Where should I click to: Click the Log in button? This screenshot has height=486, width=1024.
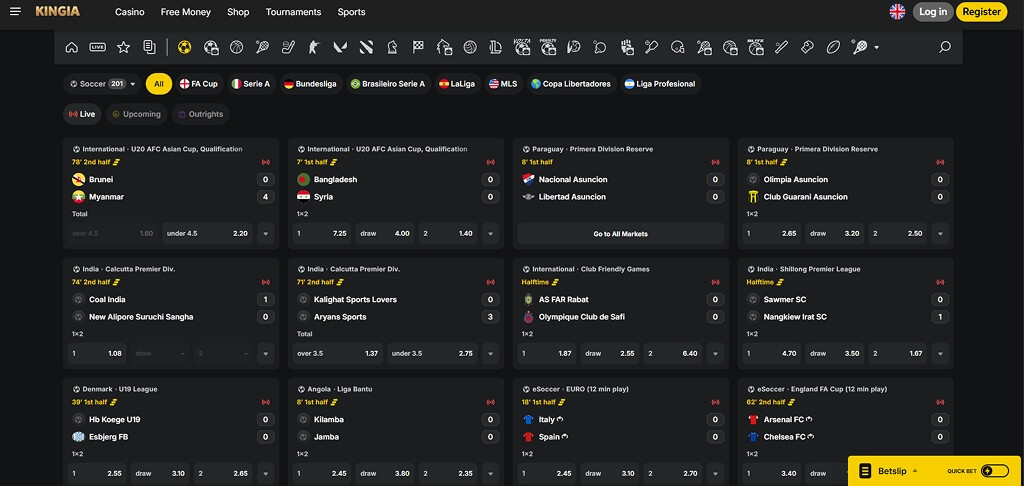coord(933,12)
